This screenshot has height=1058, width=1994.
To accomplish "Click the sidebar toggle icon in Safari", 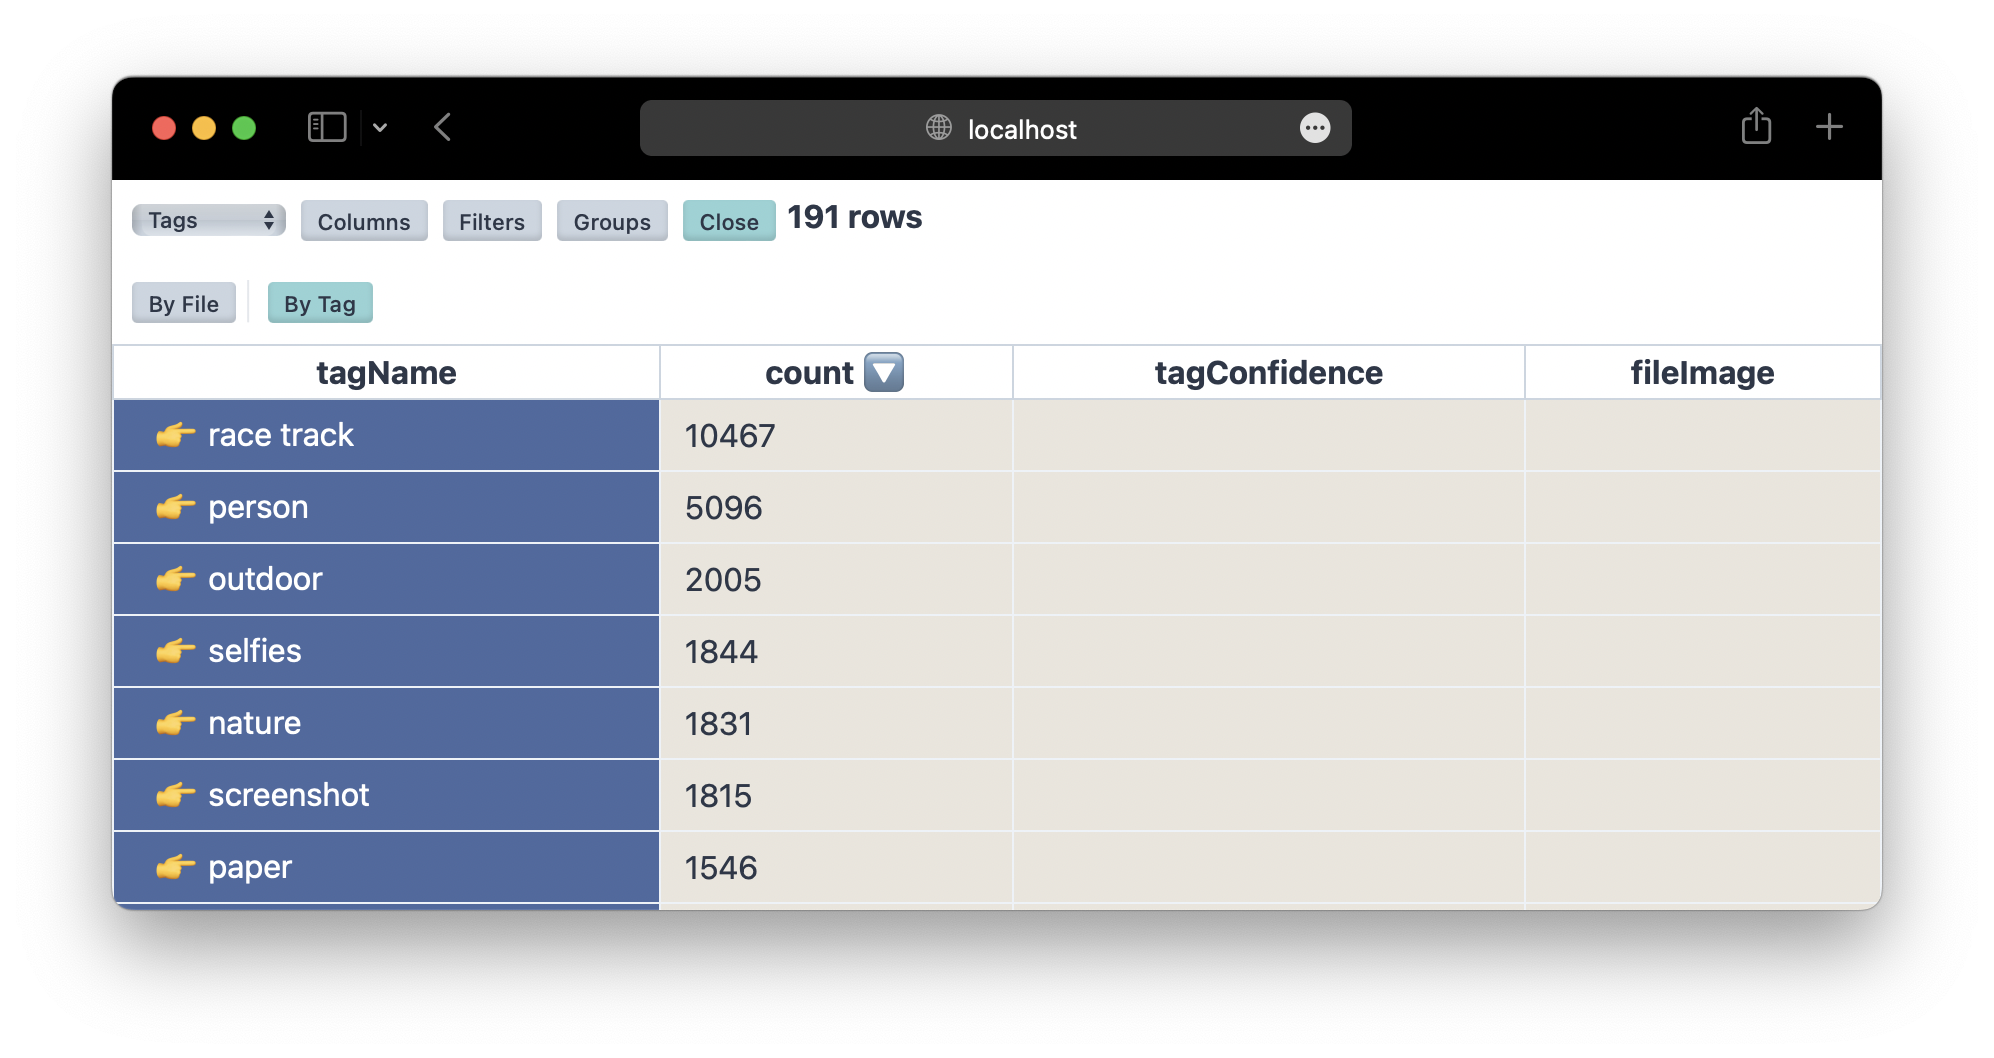I will [327, 128].
